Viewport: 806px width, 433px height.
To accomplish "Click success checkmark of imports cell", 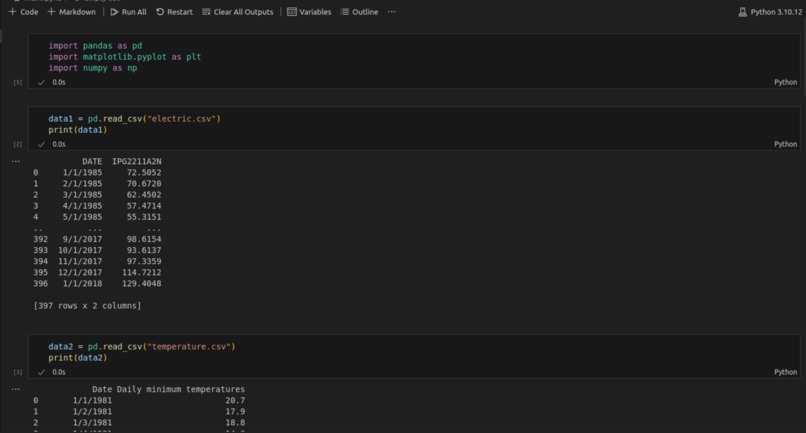I will [x=41, y=82].
